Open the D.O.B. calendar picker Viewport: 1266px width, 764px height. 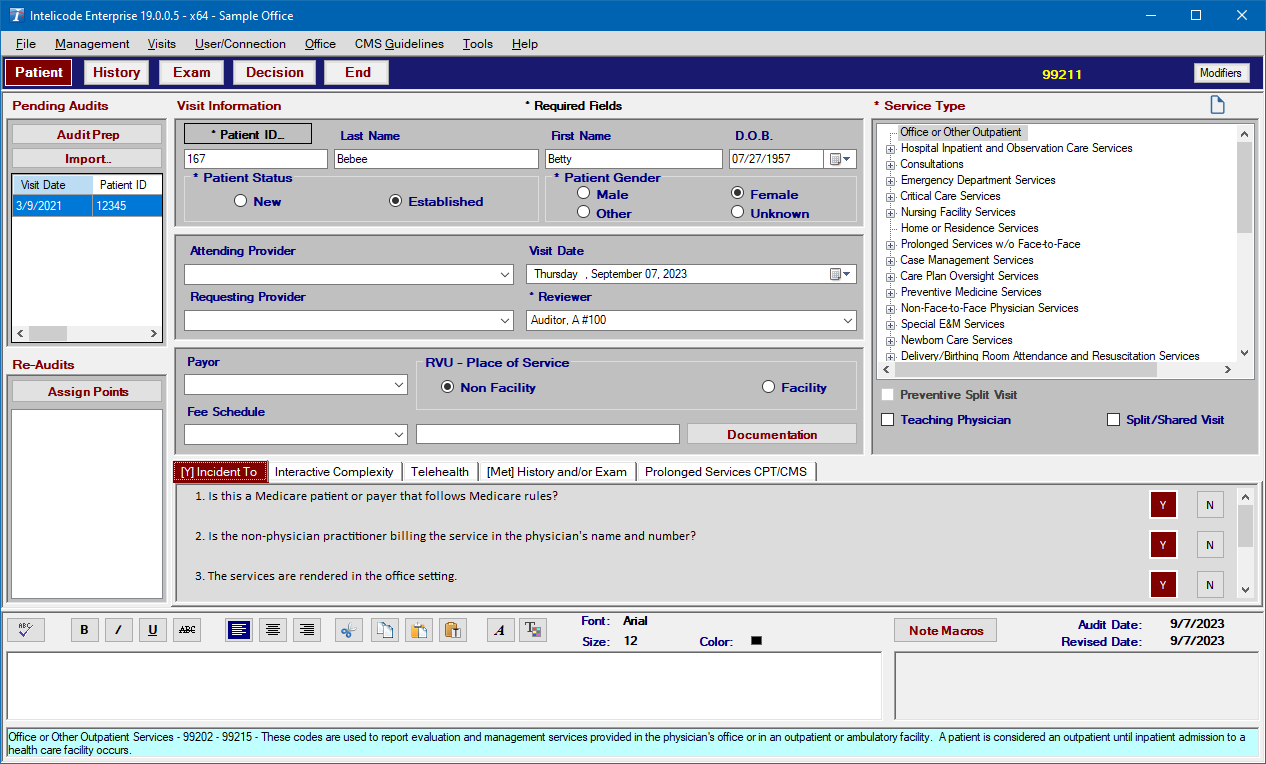click(841, 159)
